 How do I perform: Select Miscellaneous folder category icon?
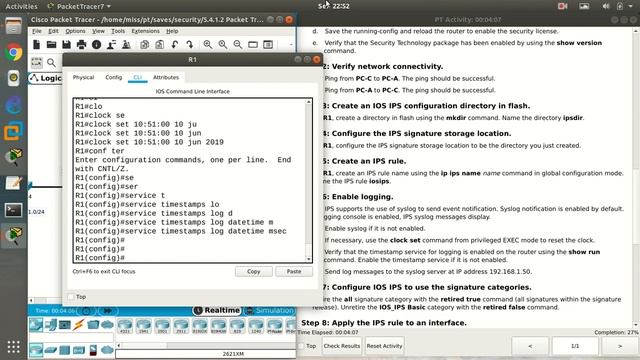coord(93,325)
